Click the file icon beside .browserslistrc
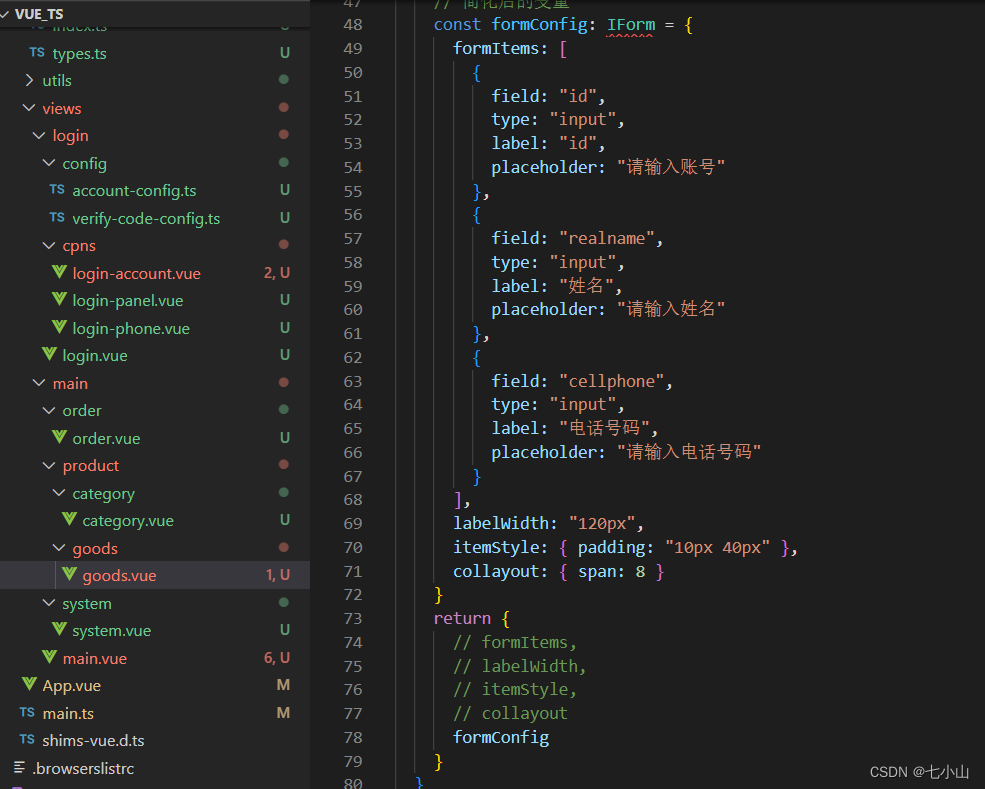The height and width of the screenshot is (789, 985). [x=19, y=768]
